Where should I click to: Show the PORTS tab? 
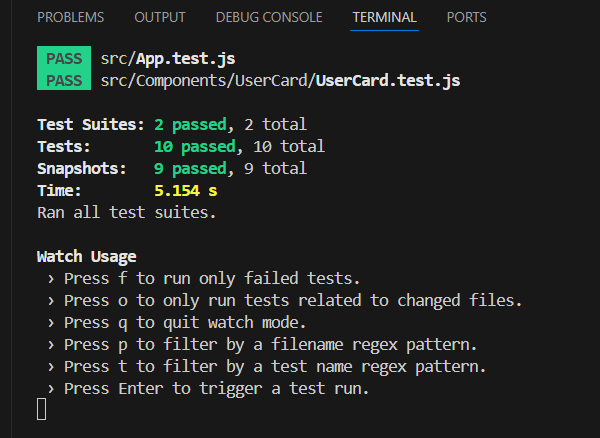[x=467, y=17]
